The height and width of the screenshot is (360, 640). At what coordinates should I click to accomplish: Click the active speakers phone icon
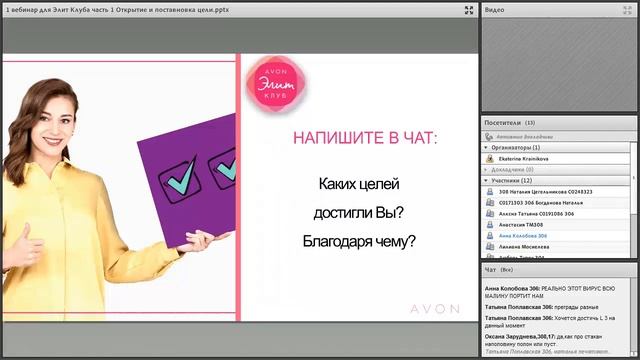tap(489, 137)
